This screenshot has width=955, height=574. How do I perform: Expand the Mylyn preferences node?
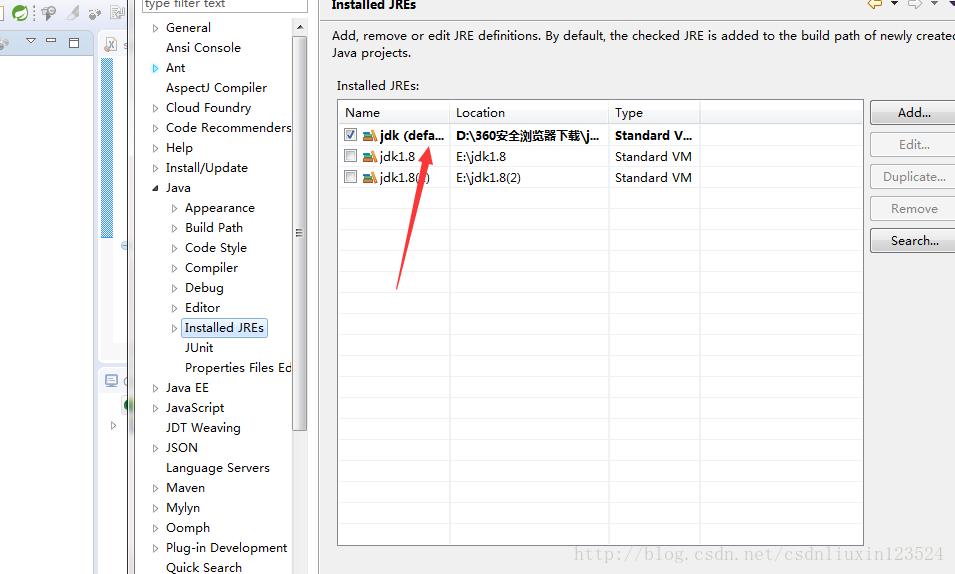coord(155,509)
